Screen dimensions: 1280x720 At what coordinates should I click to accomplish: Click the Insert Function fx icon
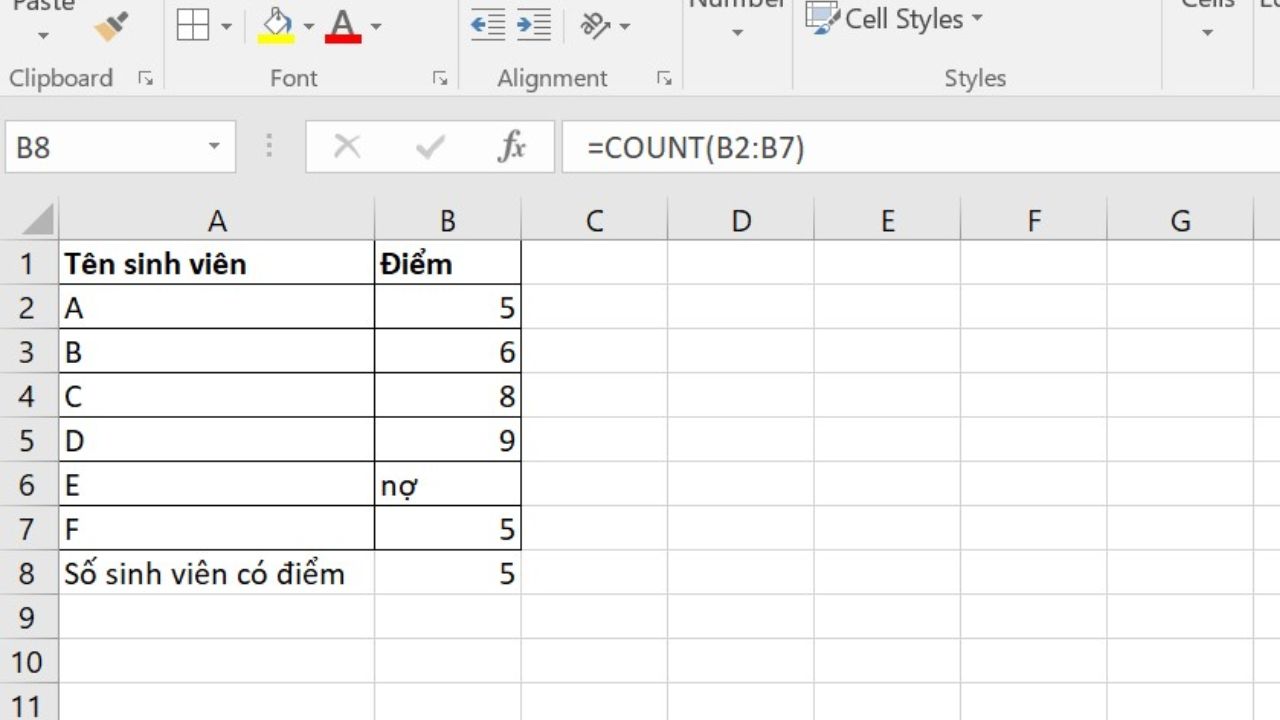511,148
